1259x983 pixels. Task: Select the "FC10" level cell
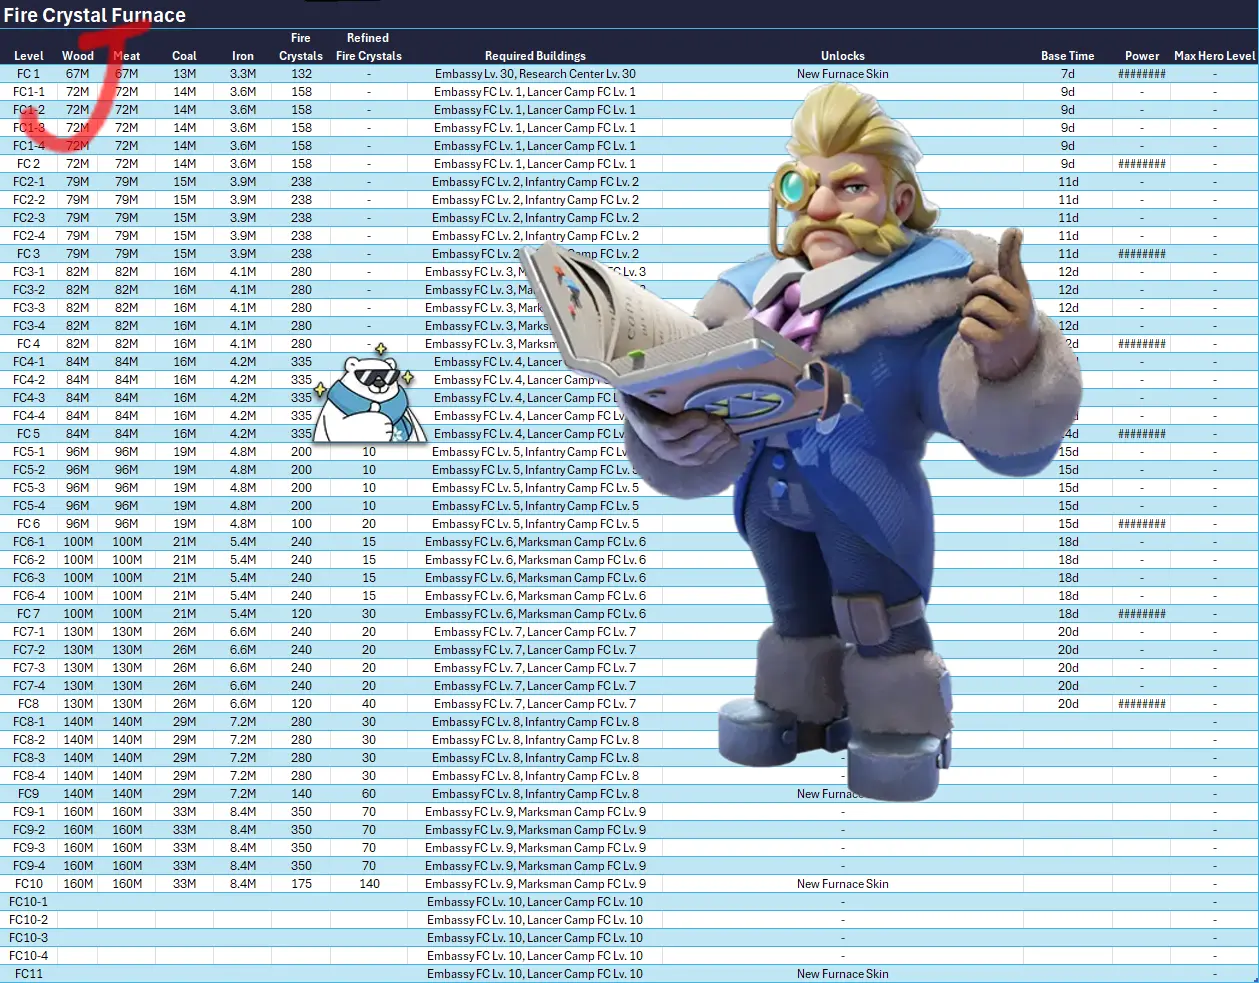click(29, 884)
